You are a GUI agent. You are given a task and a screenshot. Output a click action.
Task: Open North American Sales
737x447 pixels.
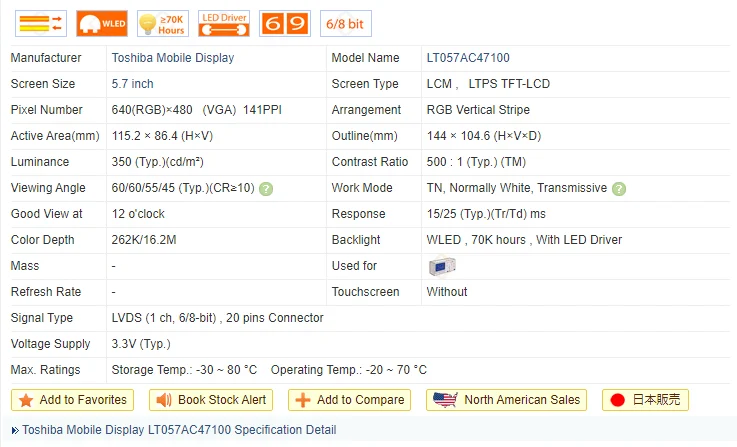[x=506, y=400]
